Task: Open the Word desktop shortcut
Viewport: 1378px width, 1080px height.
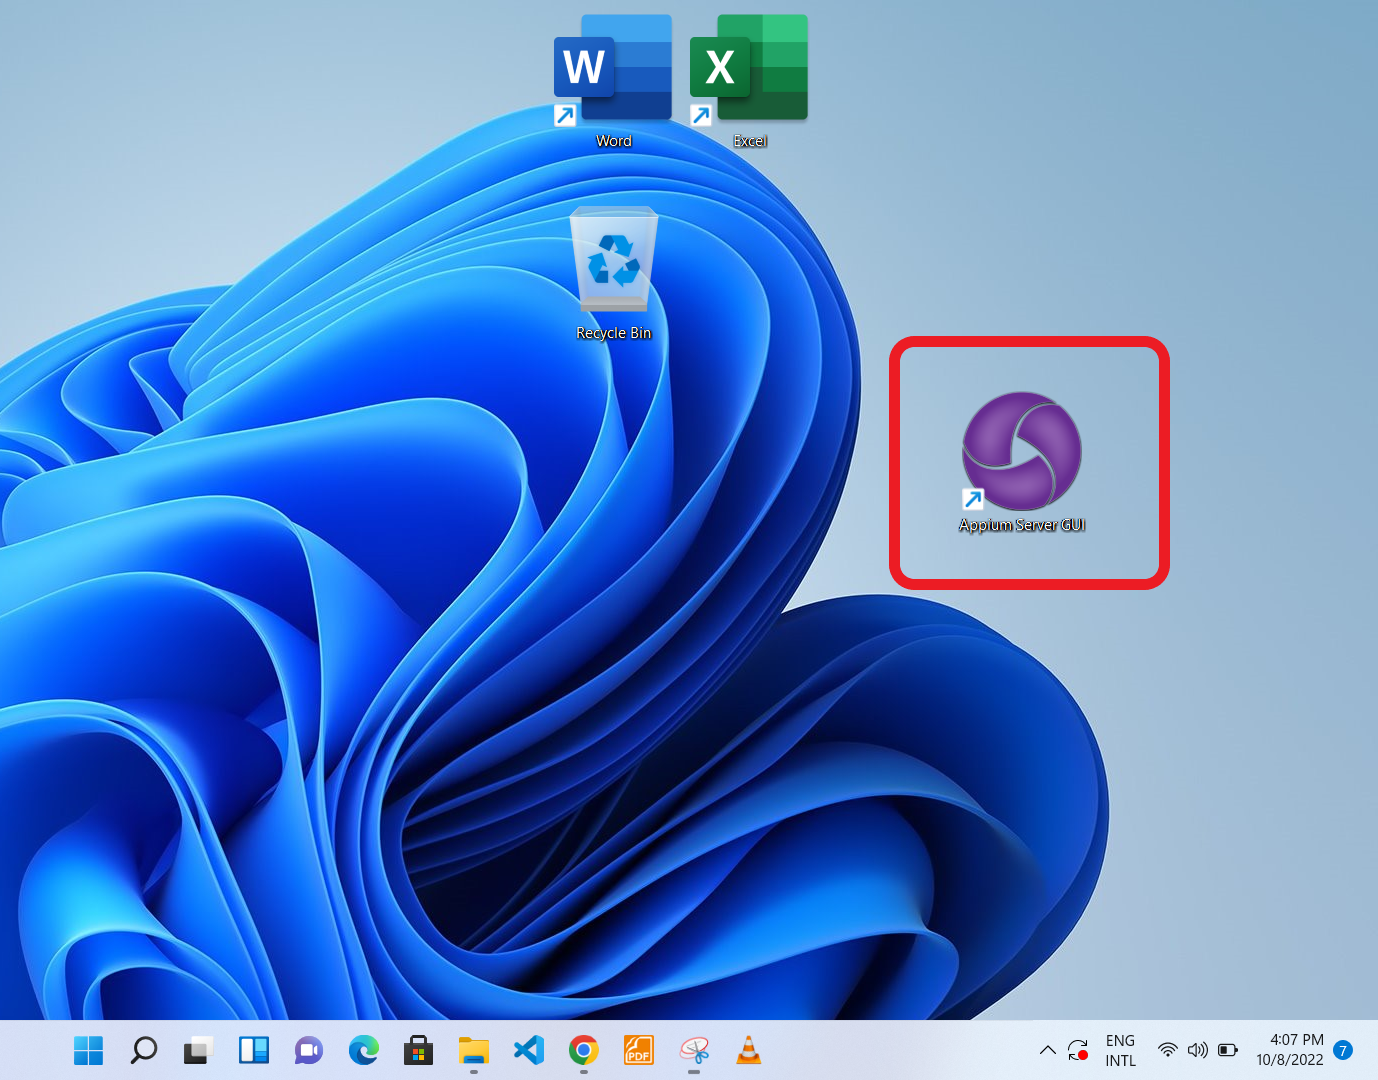Action: point(613,80)
